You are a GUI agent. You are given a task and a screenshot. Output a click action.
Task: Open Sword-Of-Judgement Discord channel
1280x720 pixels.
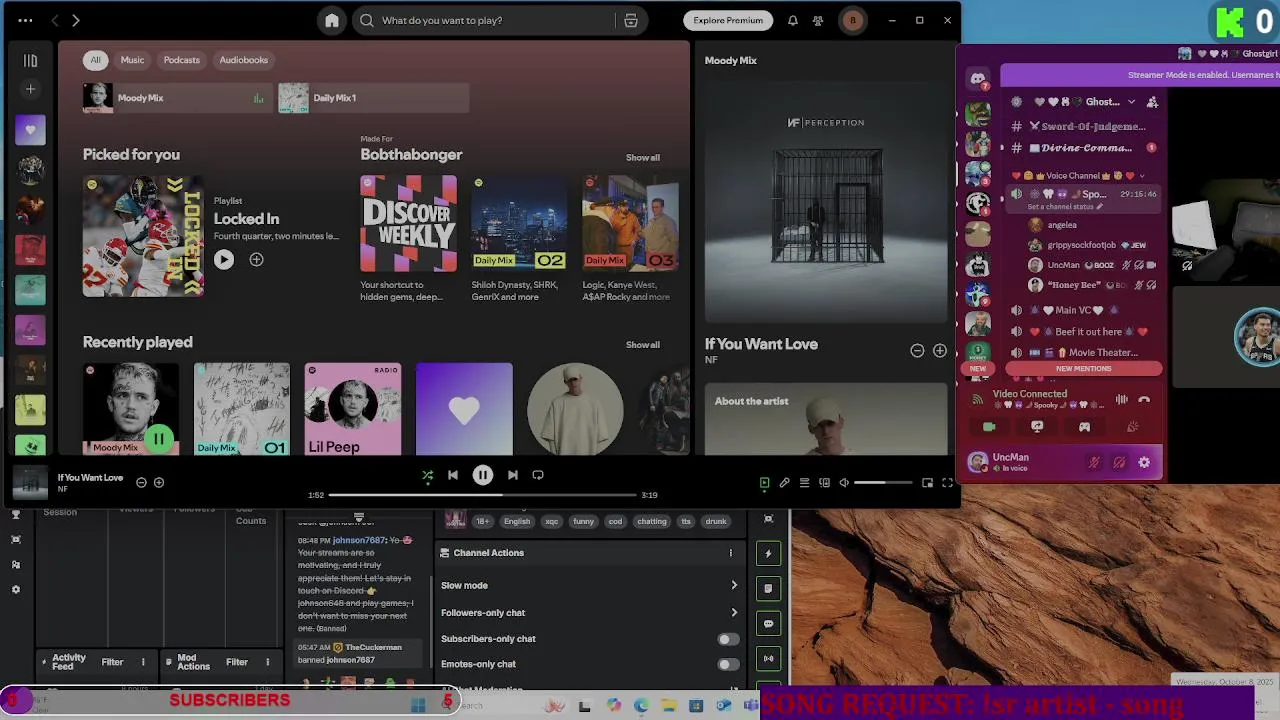pyautogui.click(x=1084, y=127)
